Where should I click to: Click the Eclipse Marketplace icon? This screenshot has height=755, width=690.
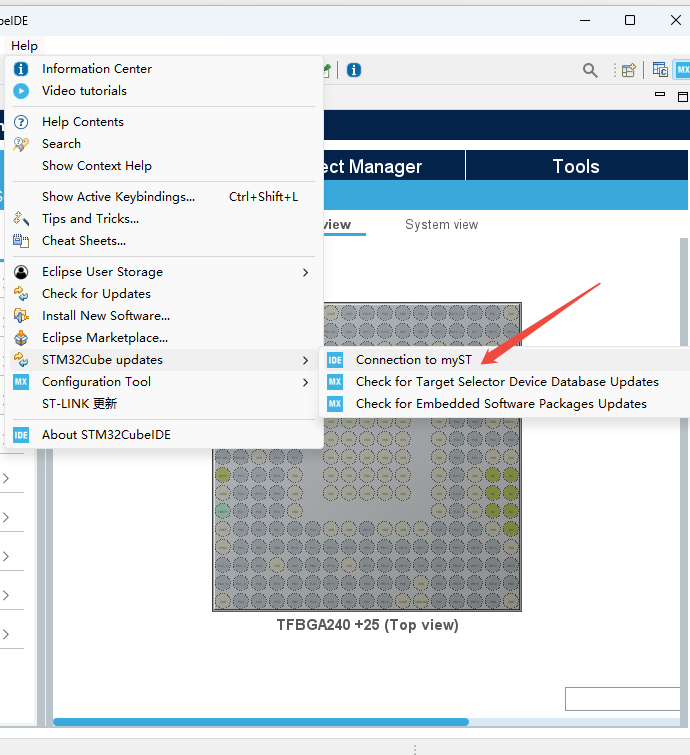click(x=21, y=338)
